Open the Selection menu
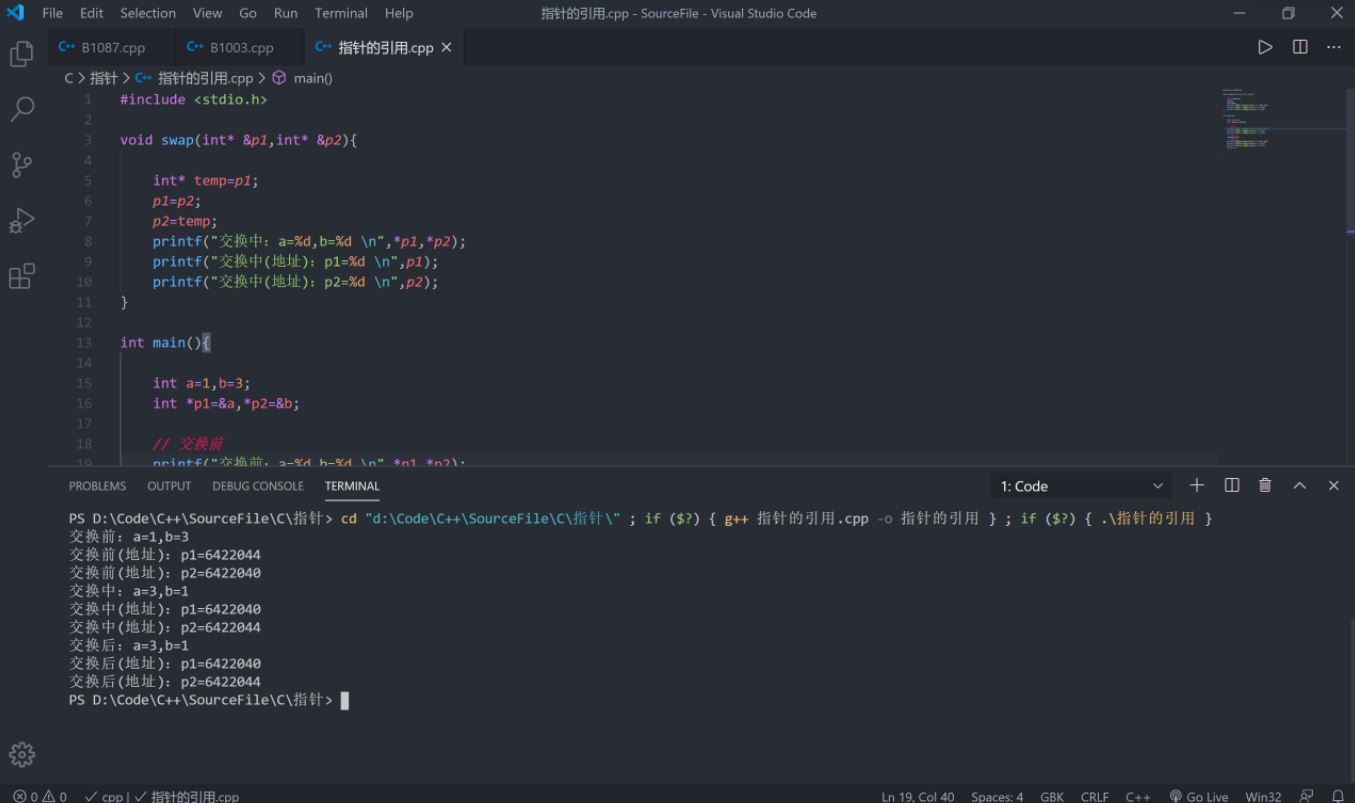Screen dimensions: 1355x803 (148, 13)
